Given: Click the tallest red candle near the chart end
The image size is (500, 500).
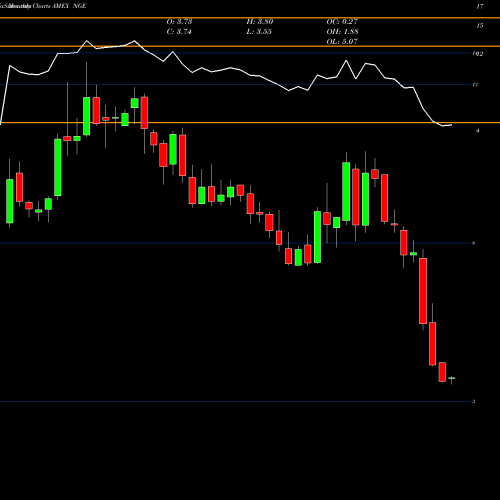Looking at the screenshot, I should [x=423, y=291].
